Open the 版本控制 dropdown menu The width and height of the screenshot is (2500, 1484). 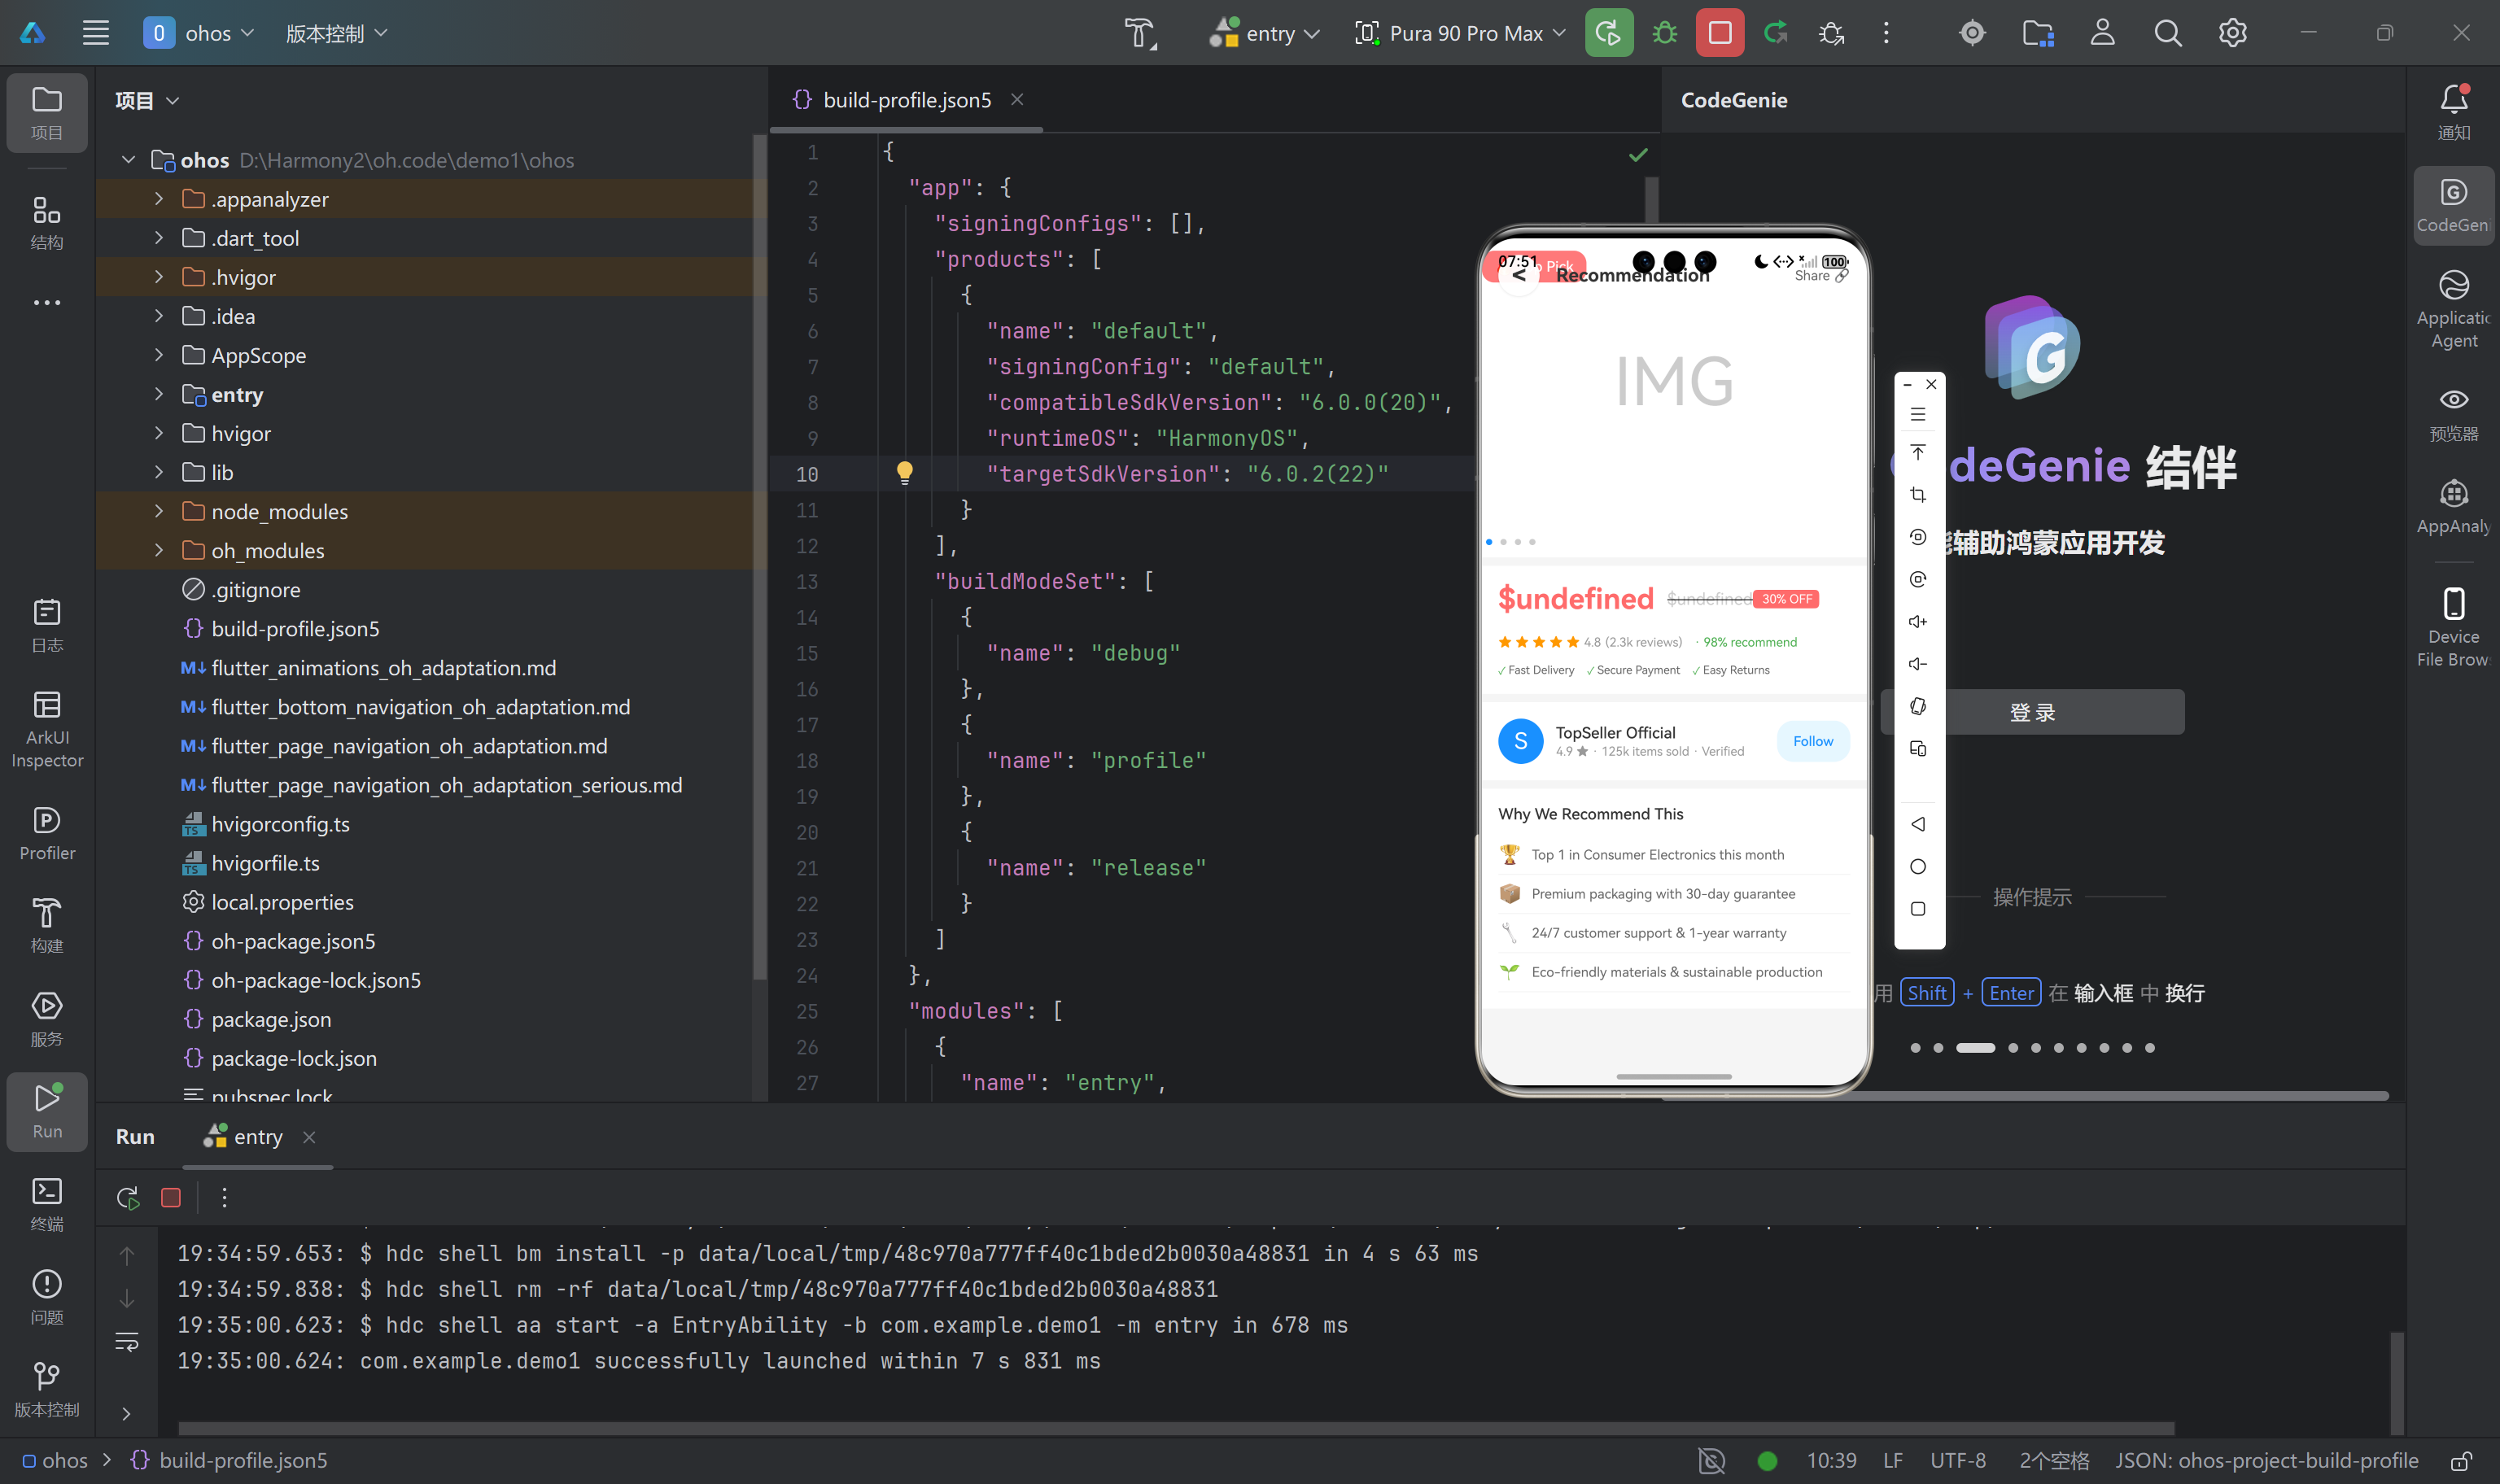[336, 33]
